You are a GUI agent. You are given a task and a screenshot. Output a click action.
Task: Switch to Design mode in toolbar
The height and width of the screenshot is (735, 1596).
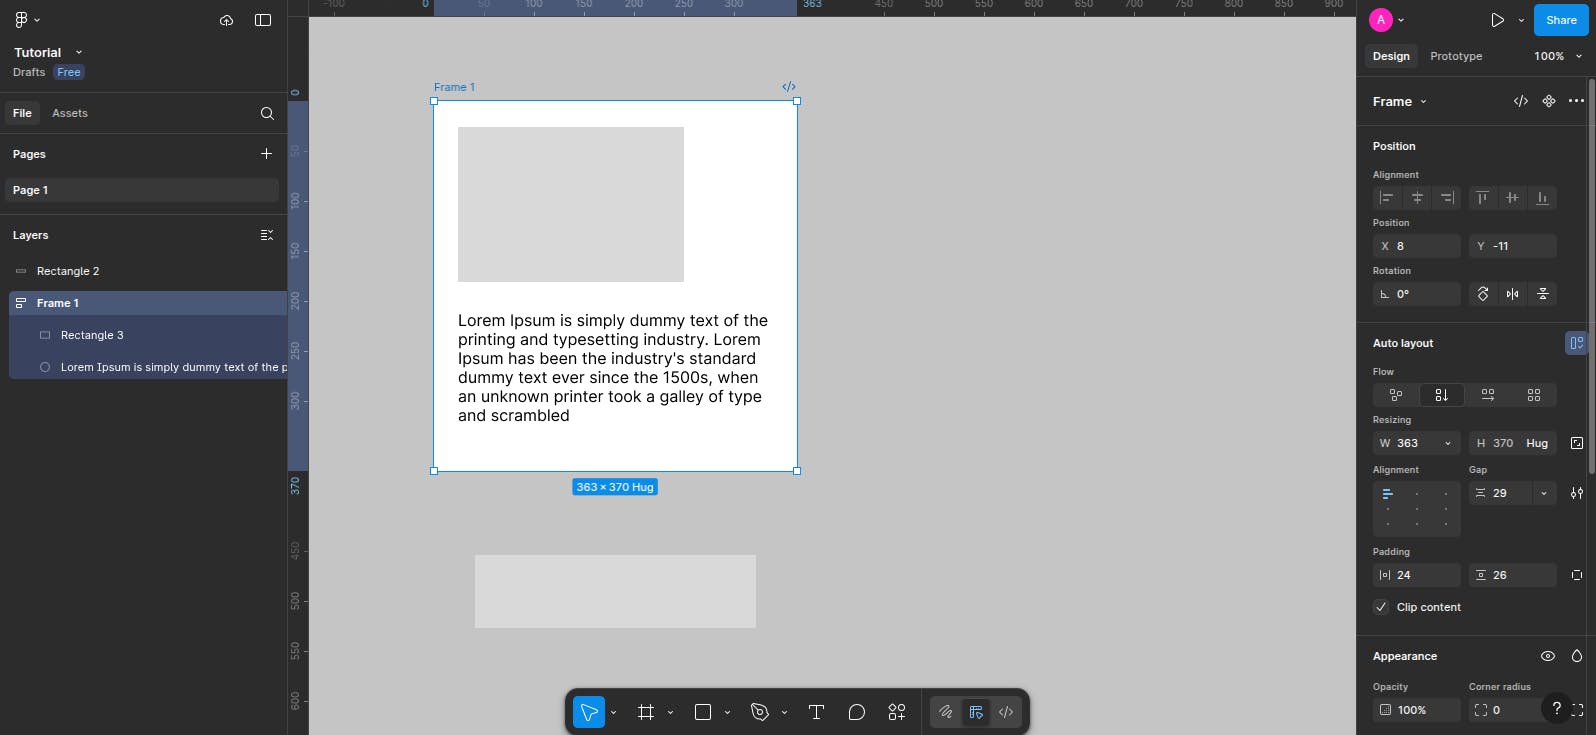(976, 712)
